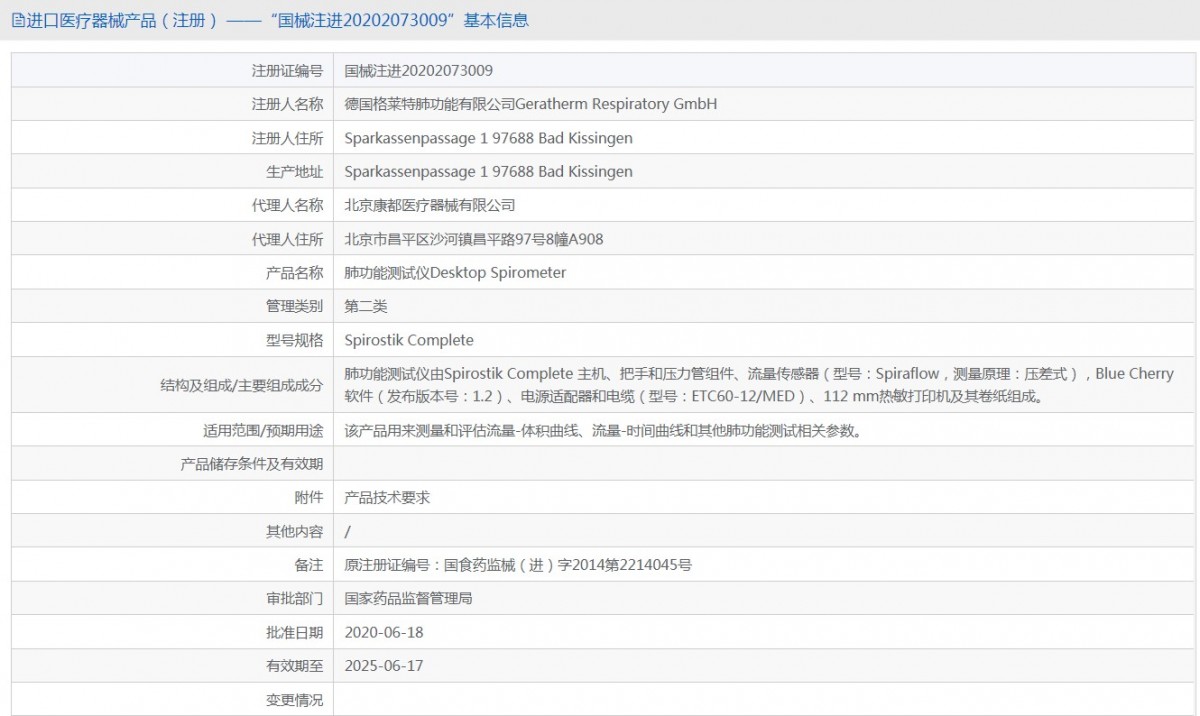Screen dimensions: 1200x716
Task: Select the intended use text 该产品用来测量
Action: (x=603, y=431)
